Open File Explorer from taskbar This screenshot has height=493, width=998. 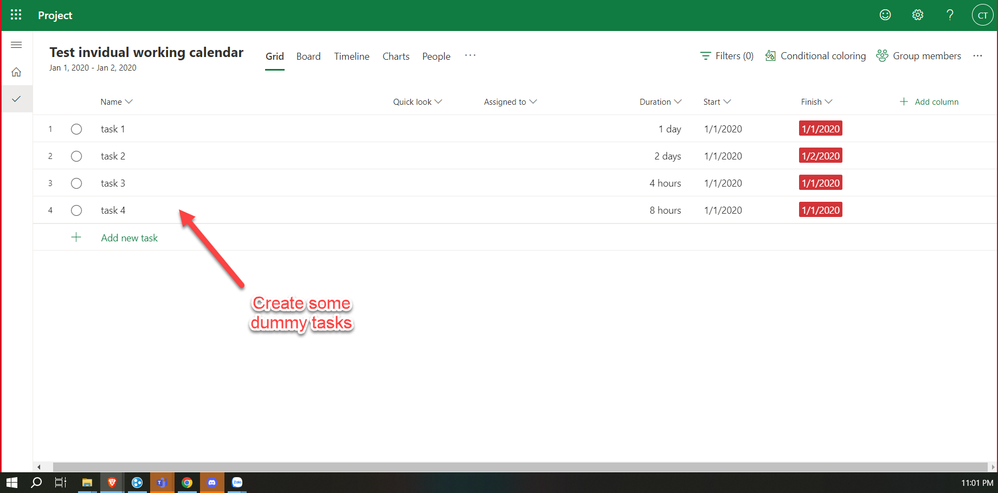click(86, 483)
